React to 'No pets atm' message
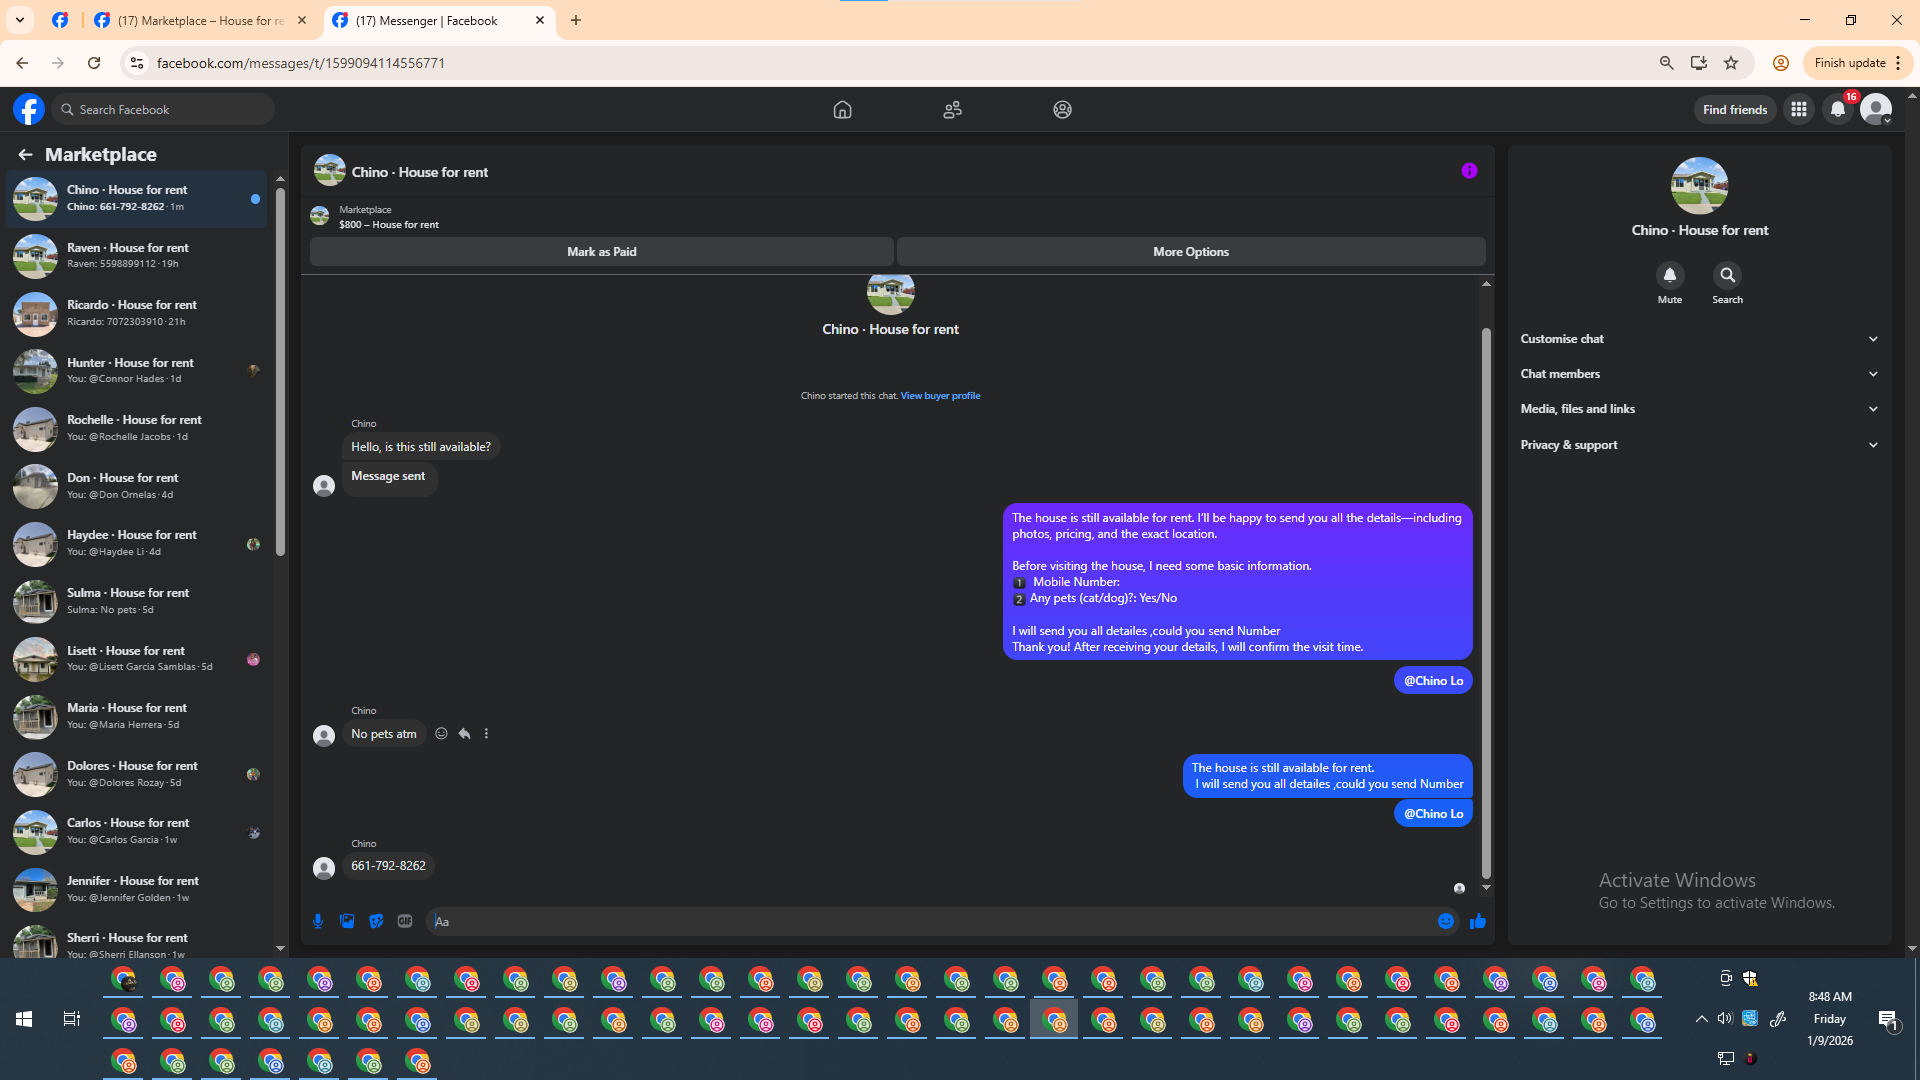Image resolution: width=1920 pixels, height=1080 pixels. pyautogui.click(x=441, y=733)
